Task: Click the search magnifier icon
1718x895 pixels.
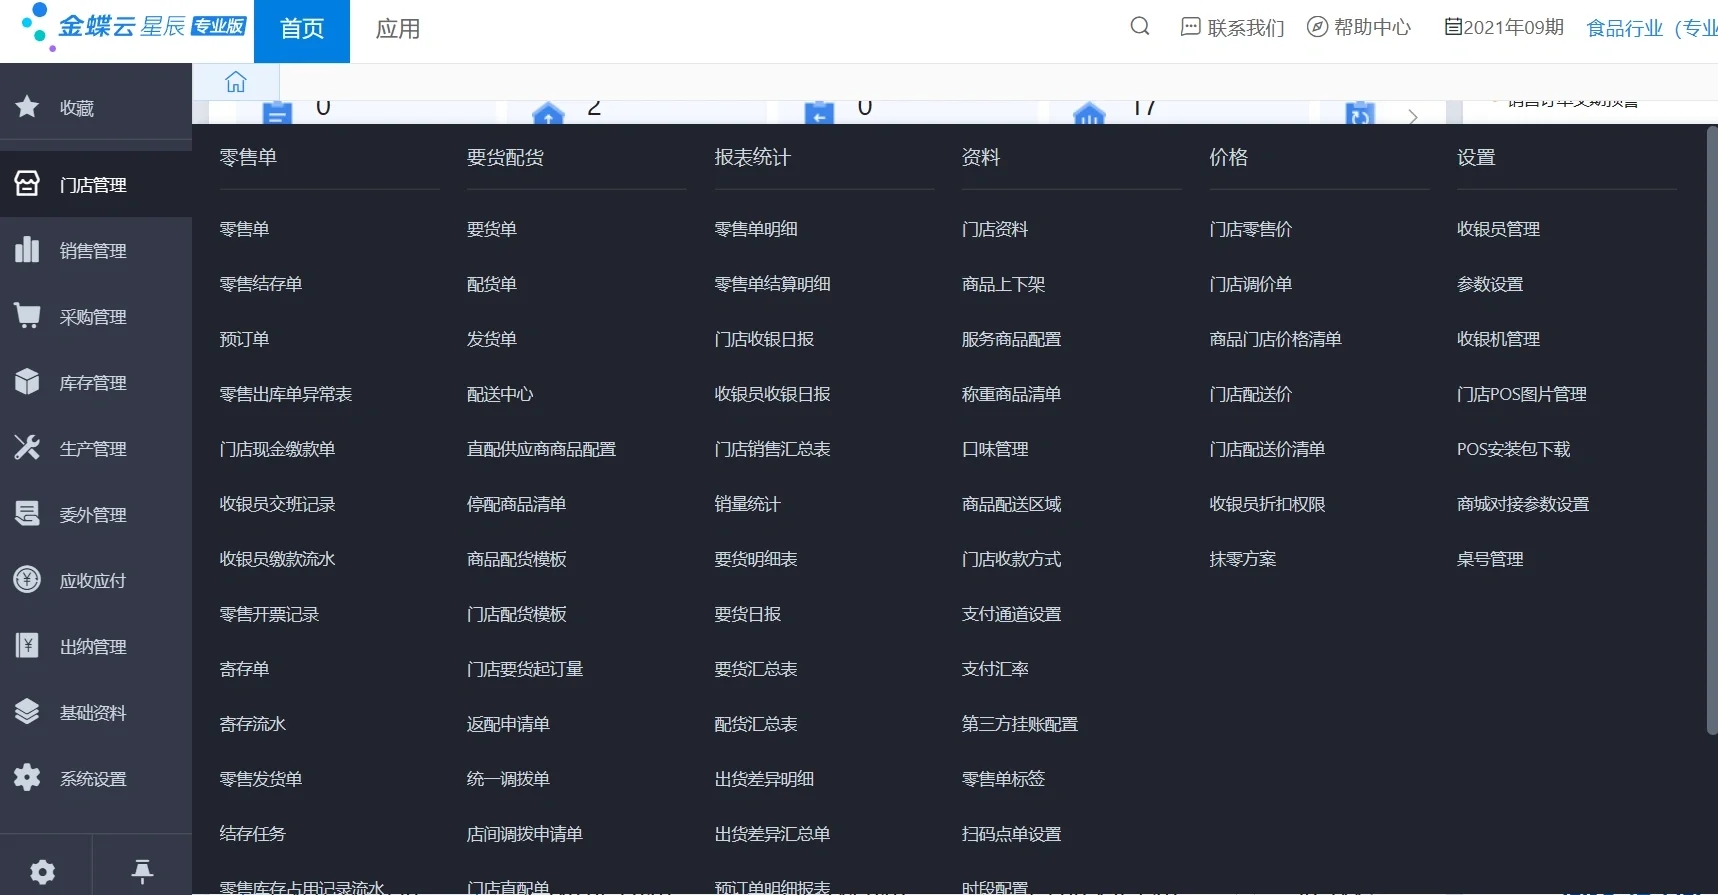Action: point(1139,27)
